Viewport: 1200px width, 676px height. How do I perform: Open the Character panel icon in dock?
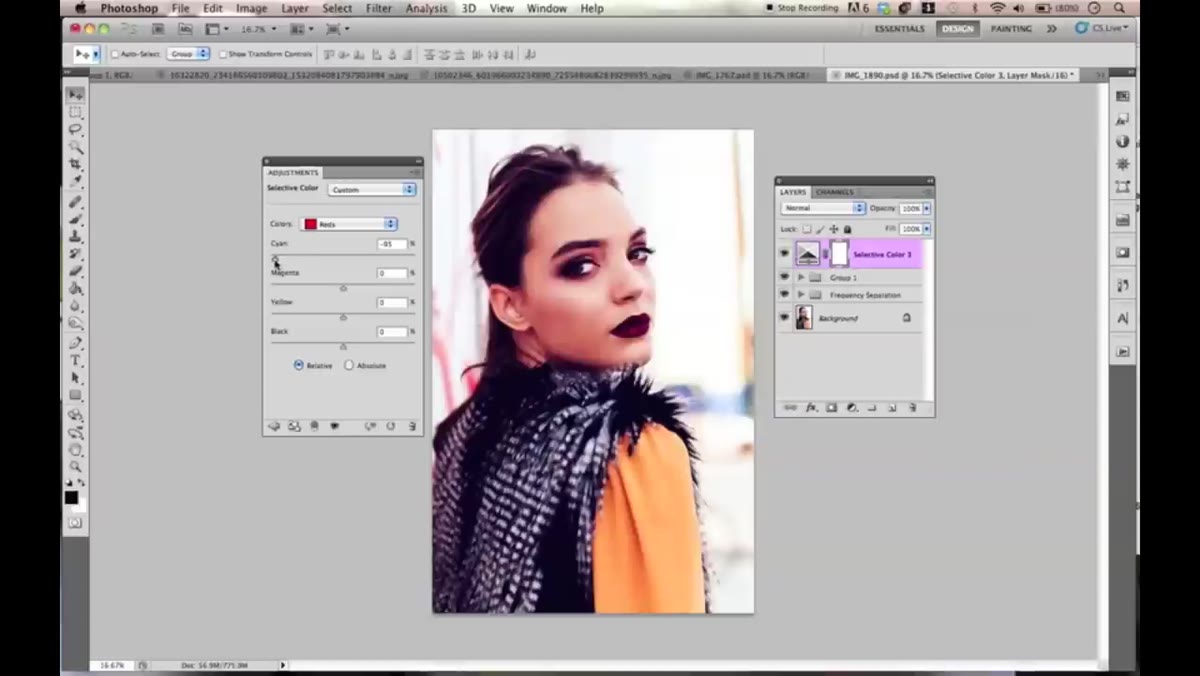[x=1123, y=318]
